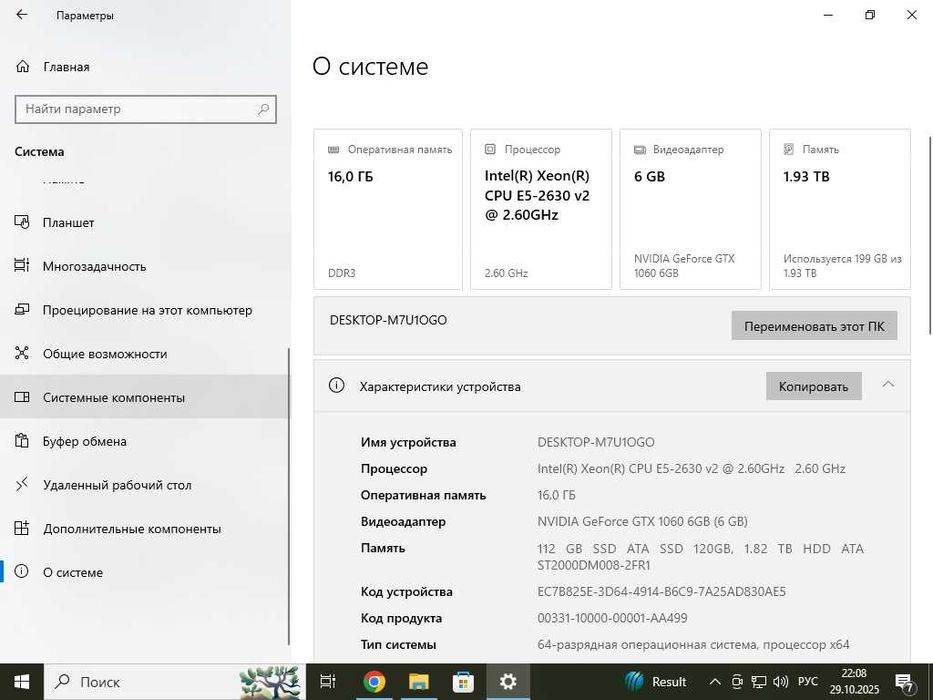Open Проецирование на этот компьютер
The height and width of the screenshot is (700, 933).
pyautogui.click(x=145, y=310)
